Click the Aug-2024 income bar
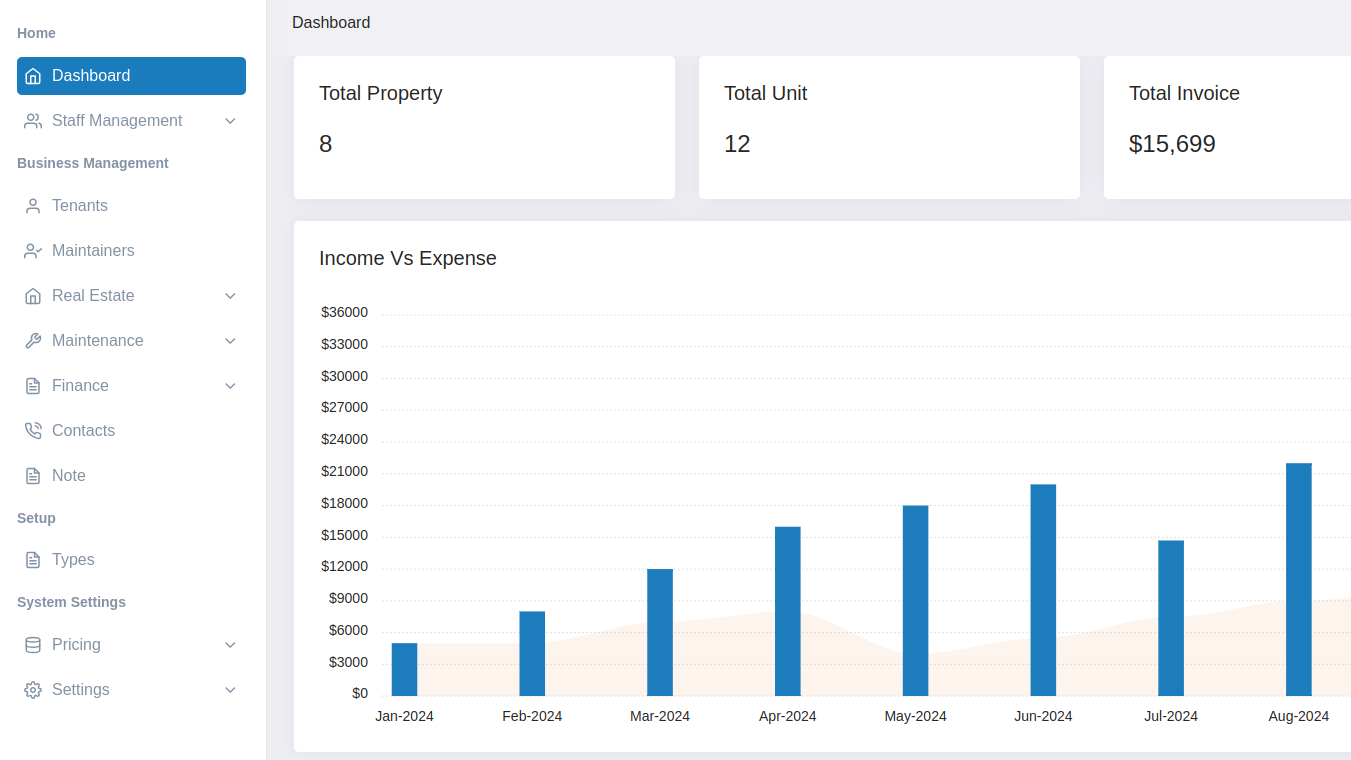This screenshot has width=1351, height=760. click(x=1298, y=579)
